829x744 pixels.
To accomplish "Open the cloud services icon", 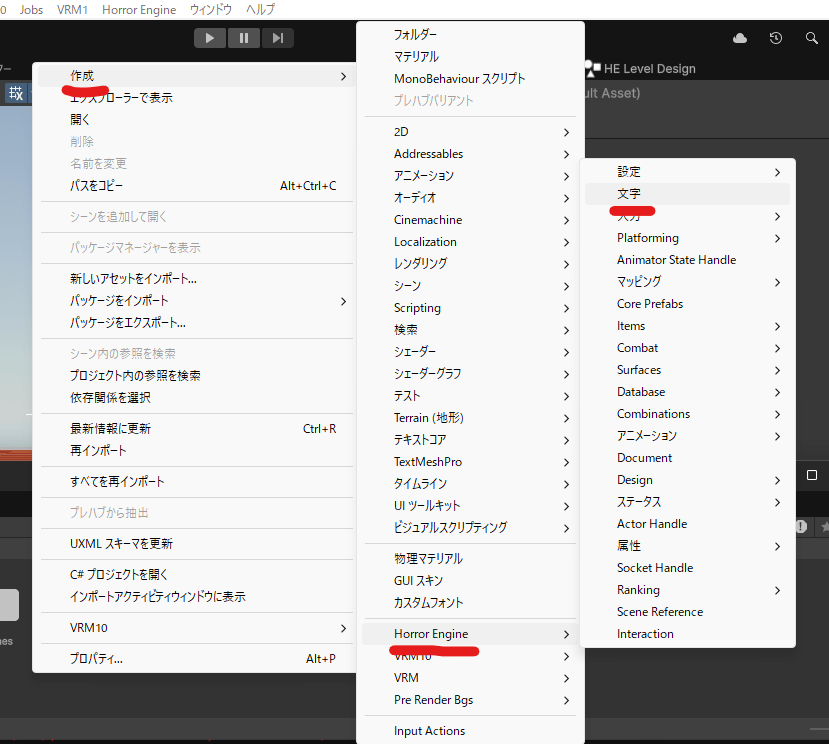I will (x=740, y=38).
